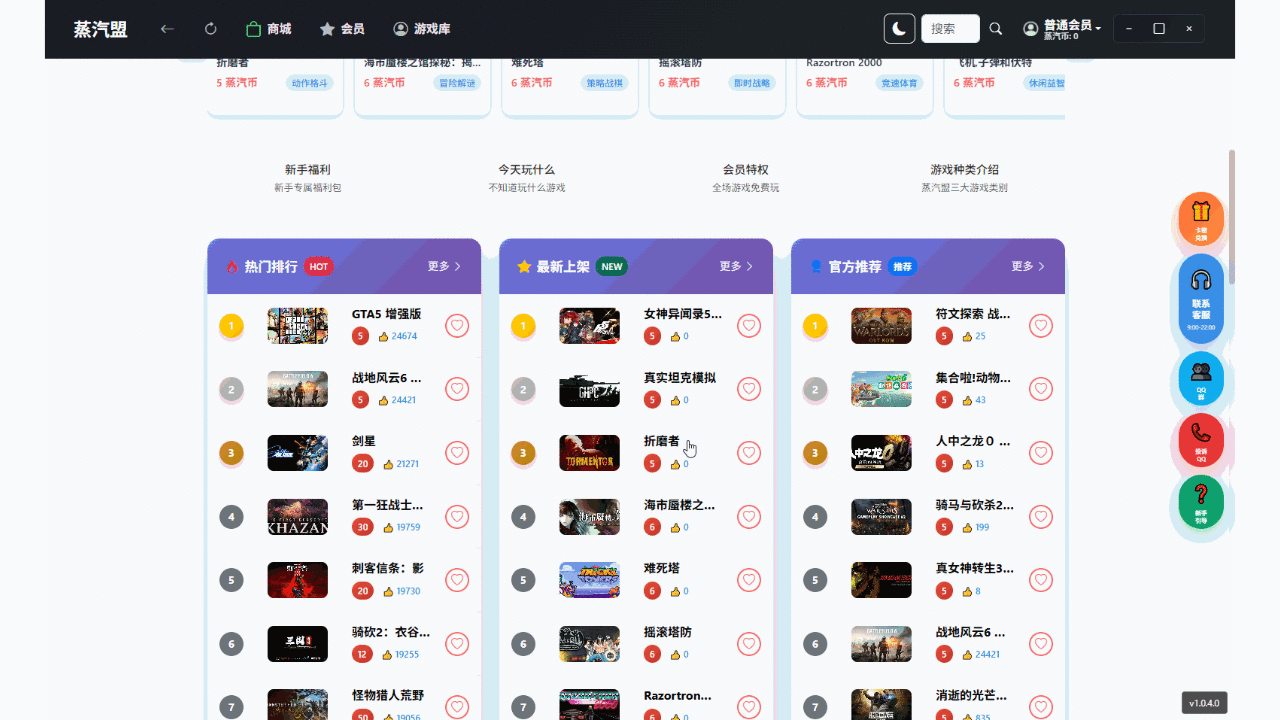The height and width of the screenshot is (720, 1280).
Task: Open the 游戏库 tab
Action: (421, 29)
